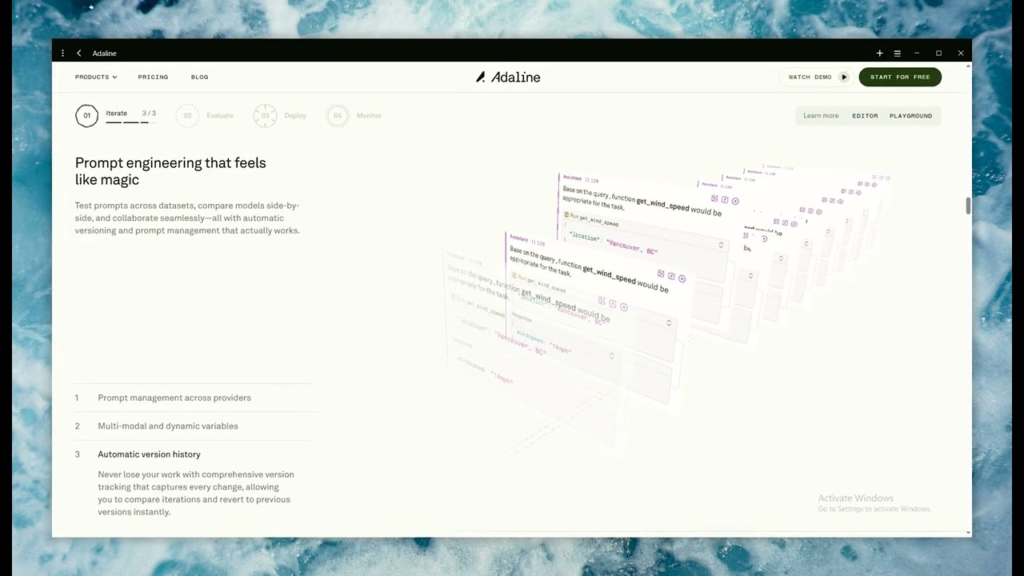Click the 04 Monitor step icon
Image resolution: width=1024 pixels, height=576 pixels.
(339, 115)
